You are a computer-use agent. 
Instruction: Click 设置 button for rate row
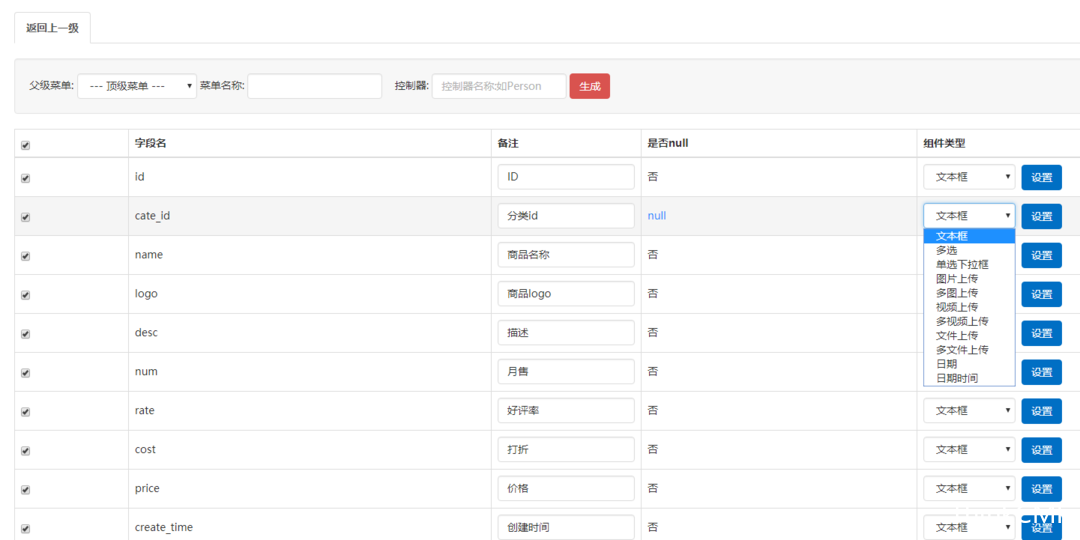(x=1041, y=411)
